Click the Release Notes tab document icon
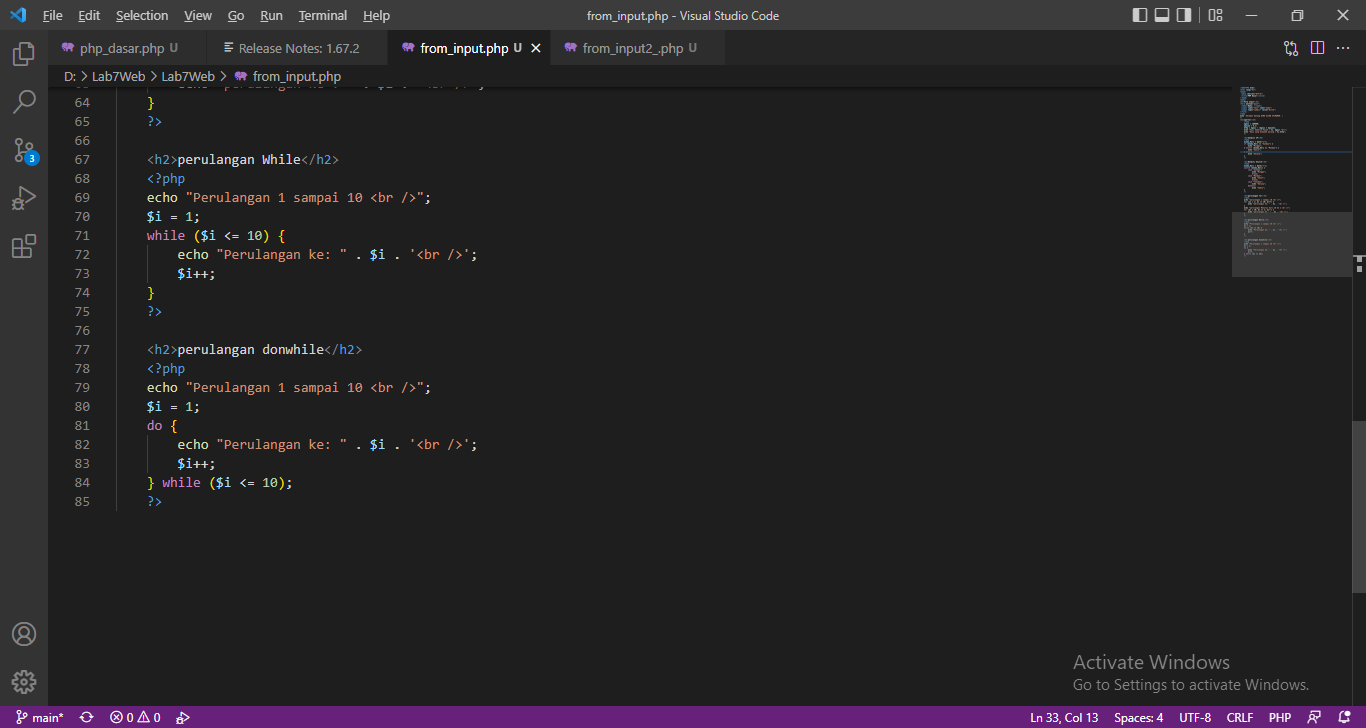1366x728 pixels. coord(229,48)
